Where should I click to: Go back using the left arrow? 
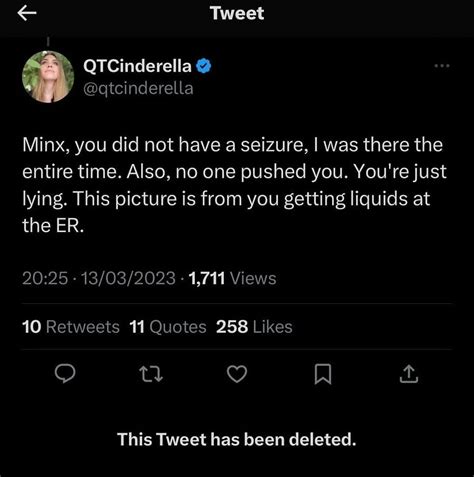pos(27,14)
